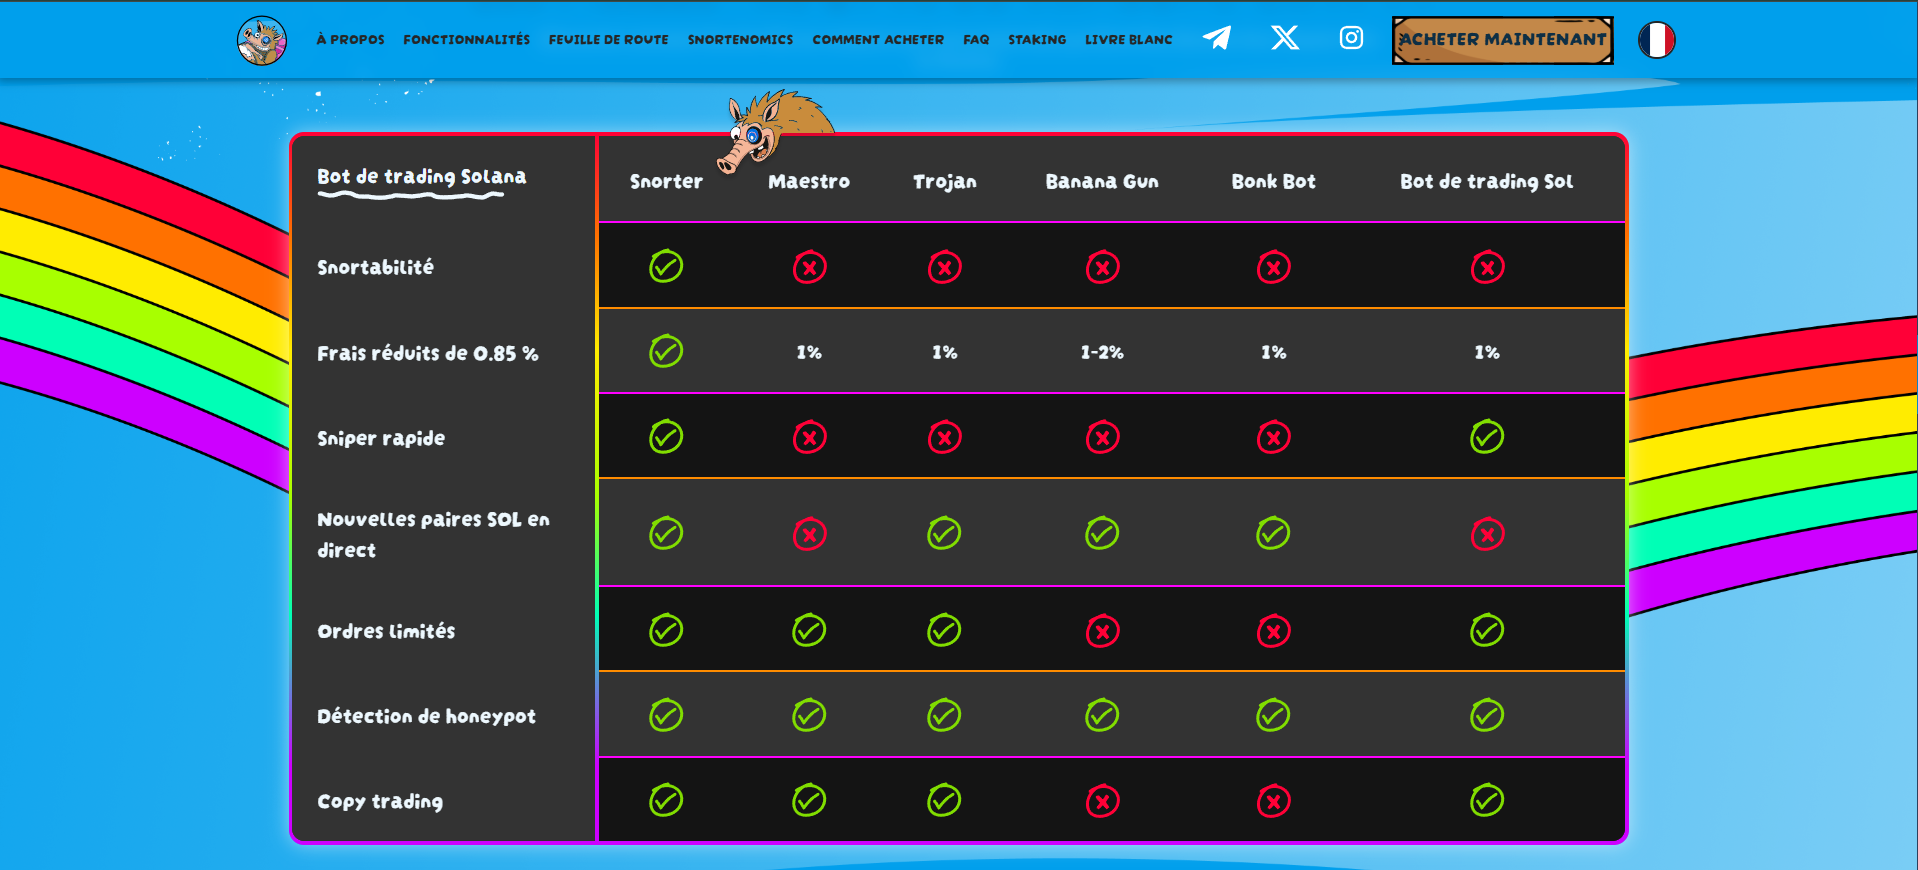Click Bot de trading Sol check in Sniper rapide row

(x=1487, y=436)
